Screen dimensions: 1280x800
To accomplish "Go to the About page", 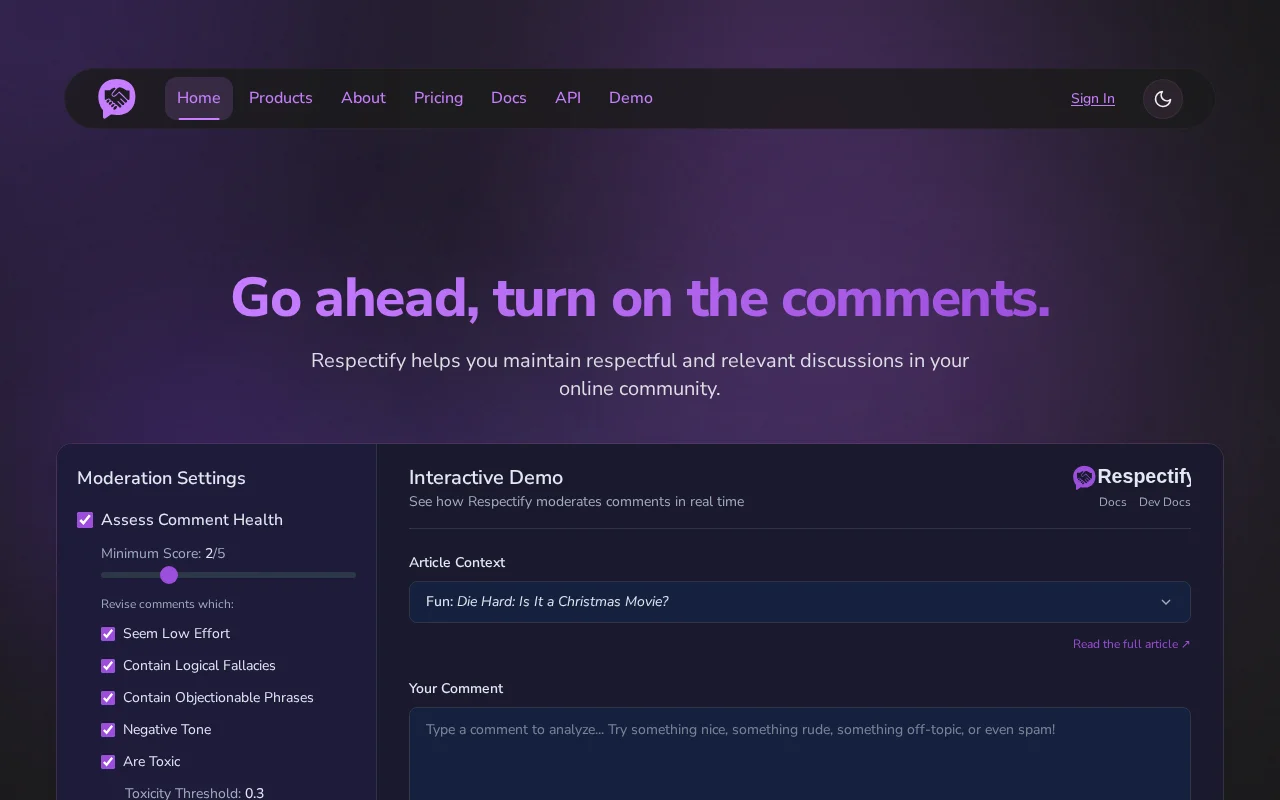I will click(x=363, y=98).
